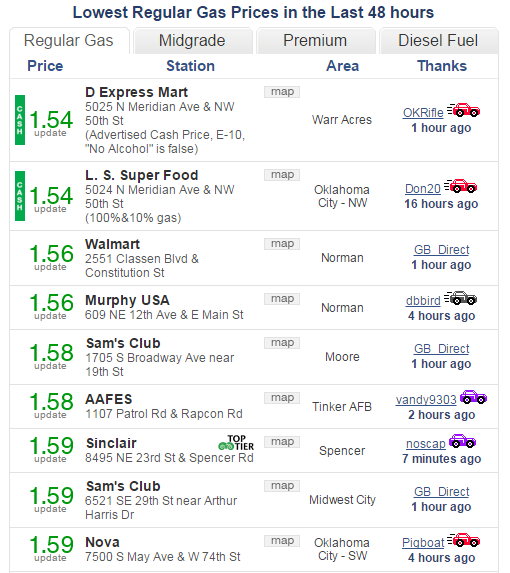Click update under Nova's 1.59 price
The height and width of the screenshot is (573, 510).
(50, 558)
